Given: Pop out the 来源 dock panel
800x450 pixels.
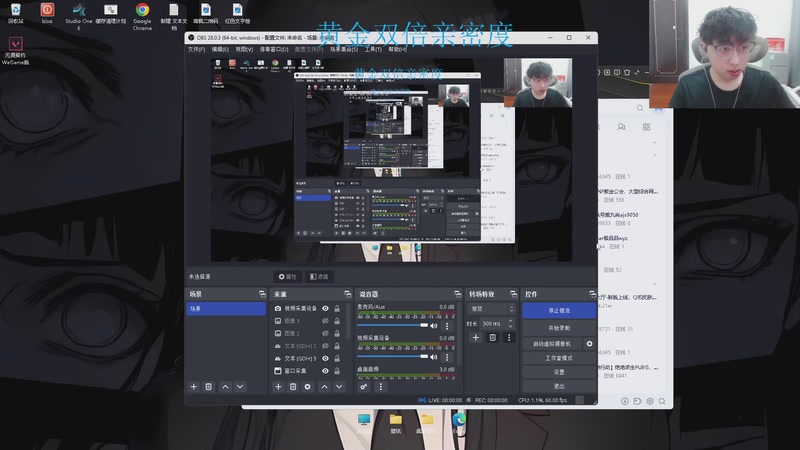Looking at the screenshot, I should coord(347,294).
